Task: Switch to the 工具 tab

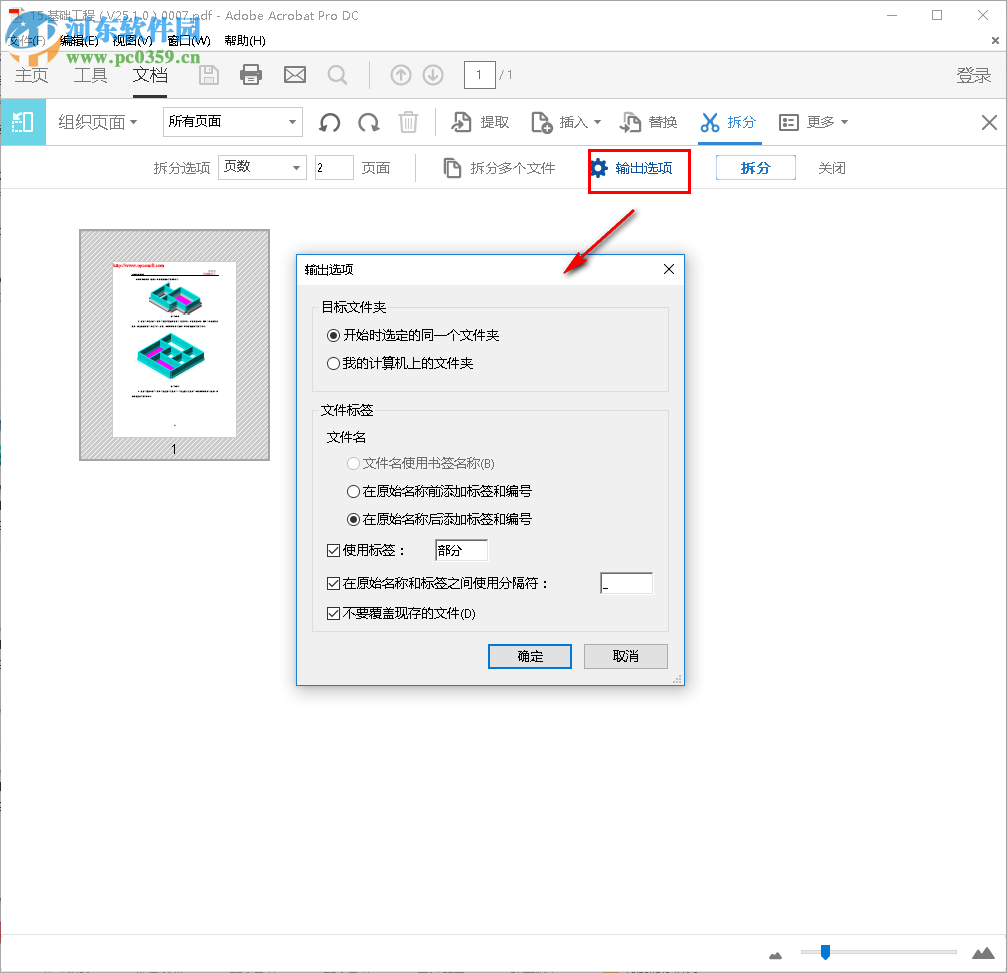Action: [90, 74]
